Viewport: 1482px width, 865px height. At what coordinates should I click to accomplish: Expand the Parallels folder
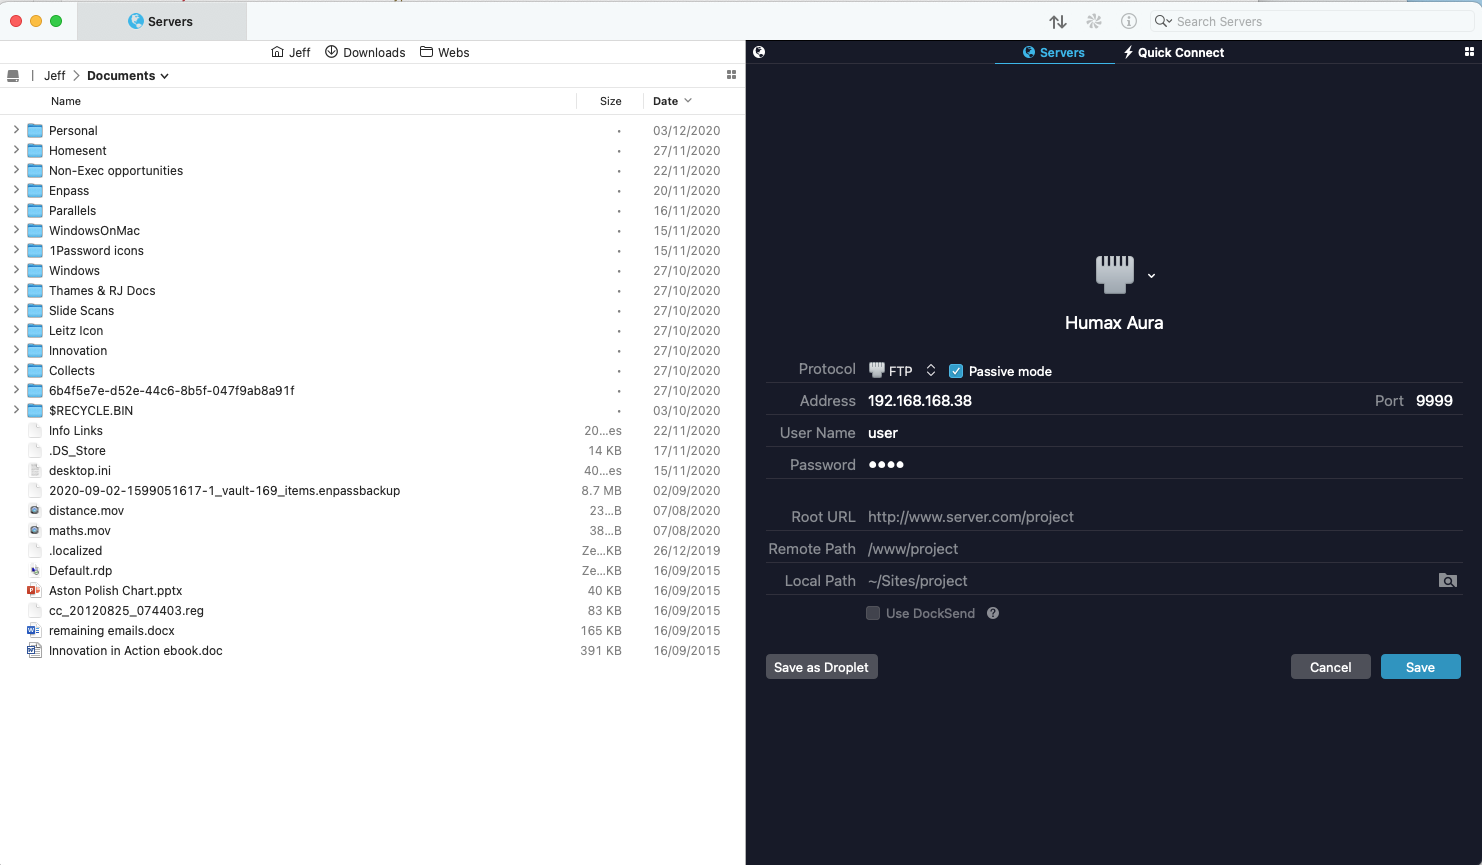tap(16, 210)
